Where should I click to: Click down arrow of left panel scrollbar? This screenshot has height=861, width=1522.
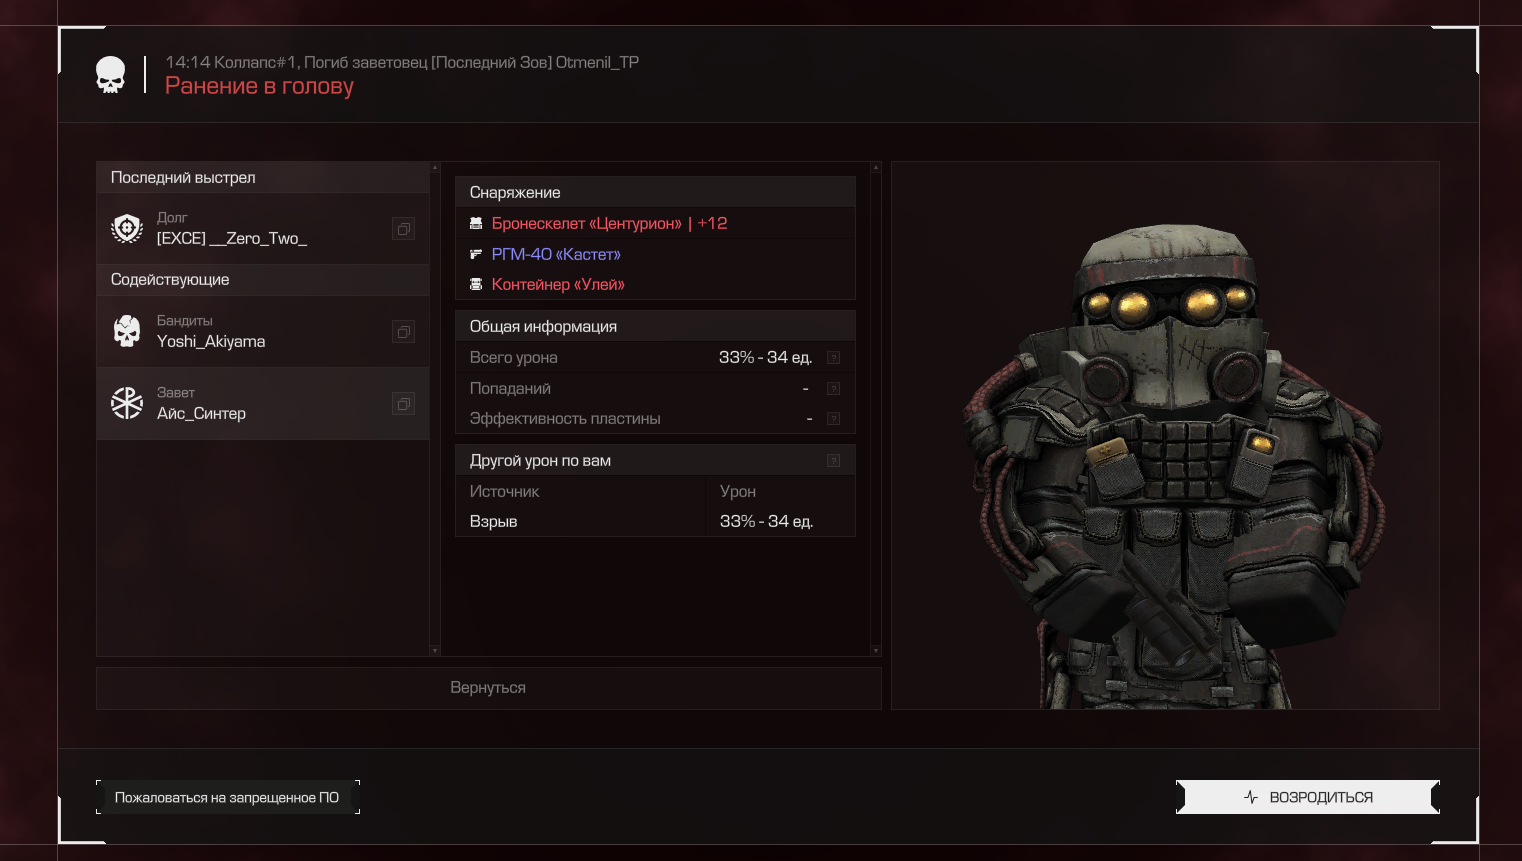coord(434,651)
